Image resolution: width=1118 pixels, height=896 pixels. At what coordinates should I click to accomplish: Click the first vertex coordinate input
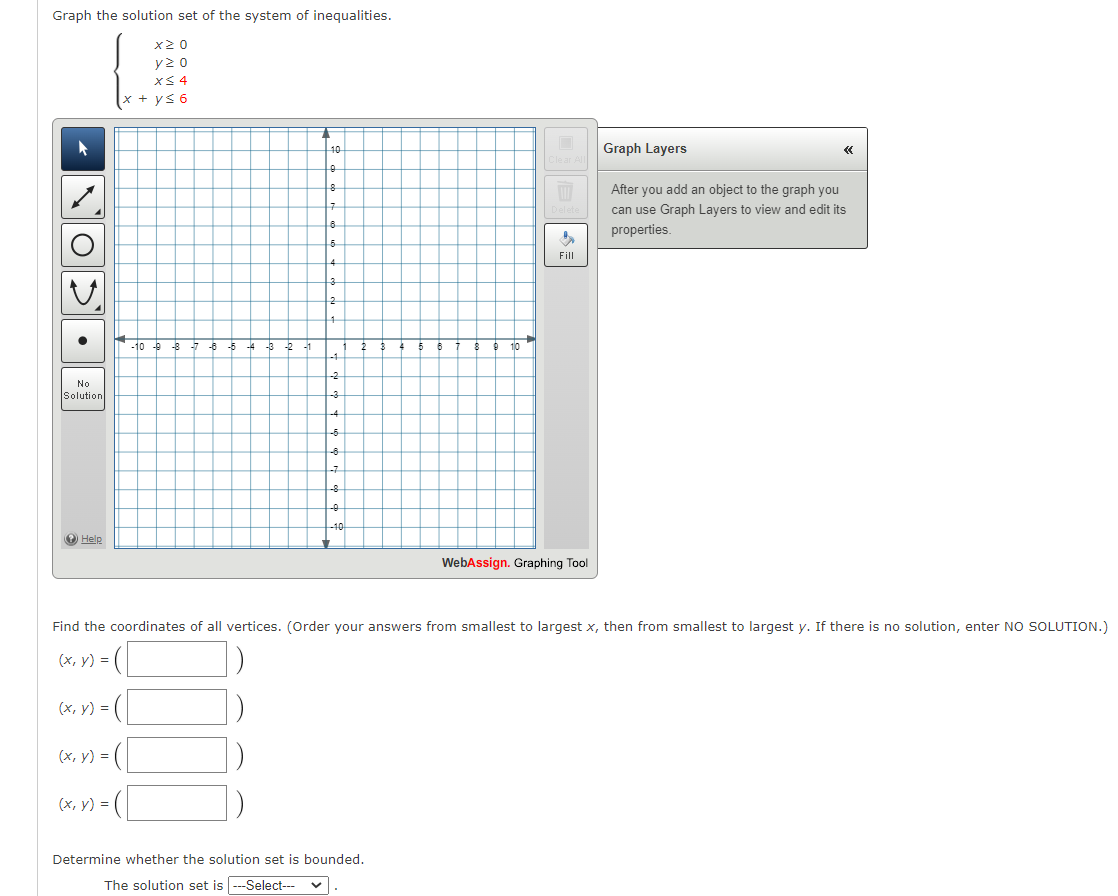pyautogui.click(x=177, y=659)
